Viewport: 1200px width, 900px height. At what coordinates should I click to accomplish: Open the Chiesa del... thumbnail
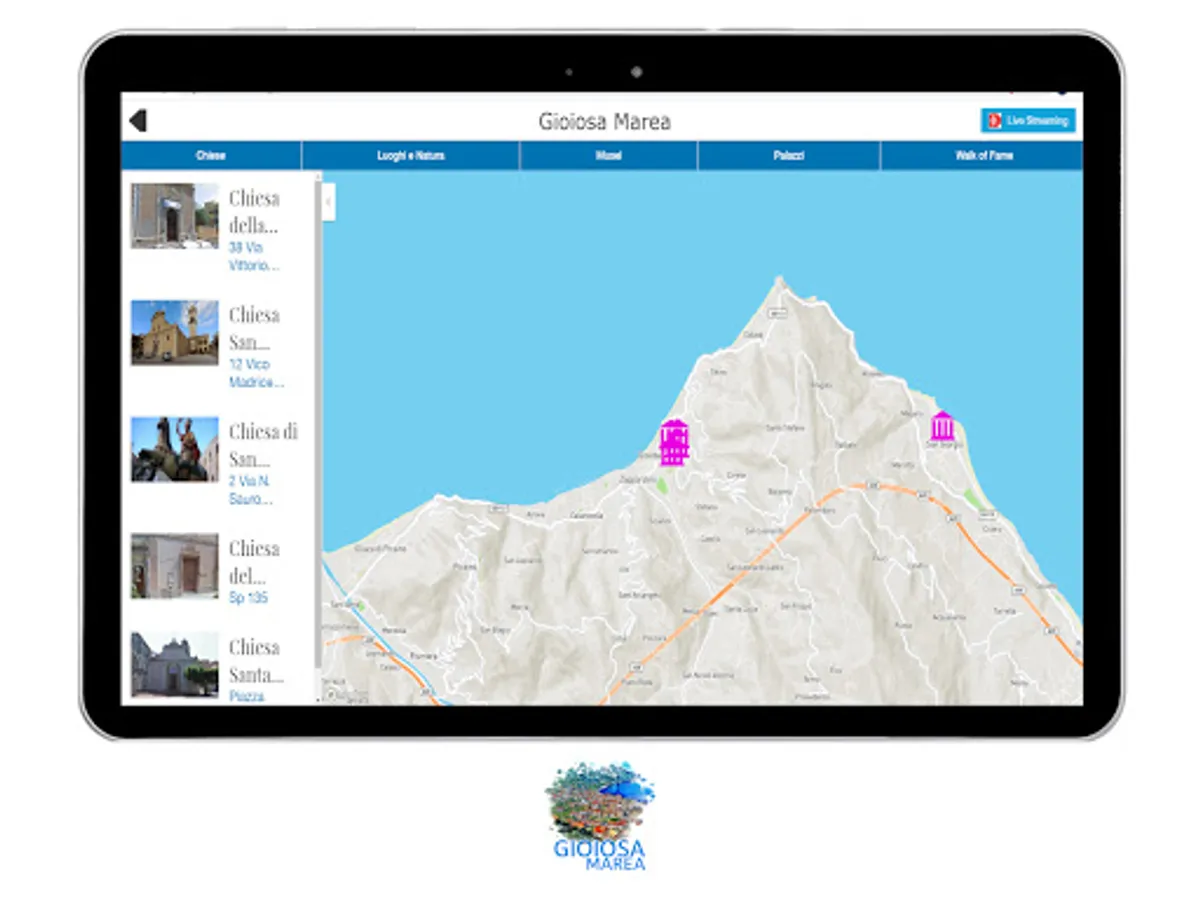(174, 566)
